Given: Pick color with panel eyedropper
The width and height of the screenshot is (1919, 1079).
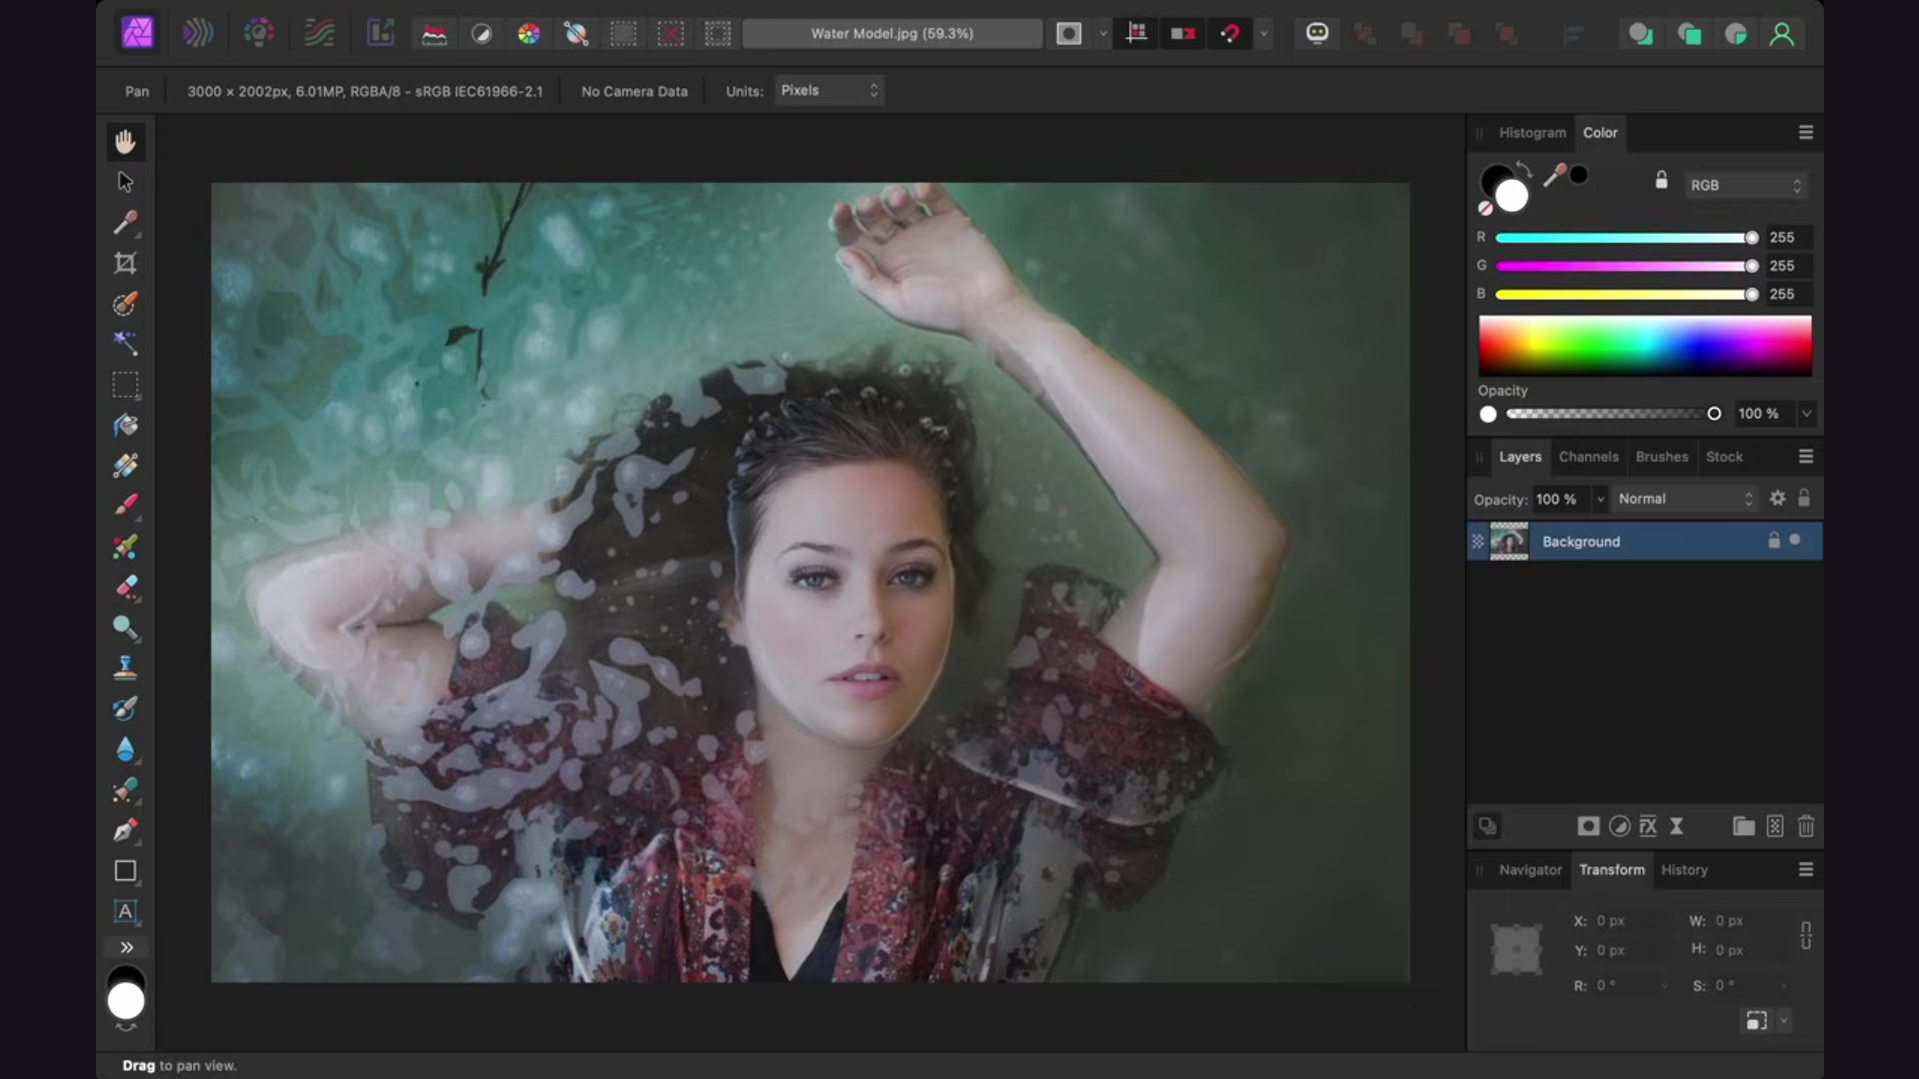Looking at the screenshot, I should pos(1554,175).
